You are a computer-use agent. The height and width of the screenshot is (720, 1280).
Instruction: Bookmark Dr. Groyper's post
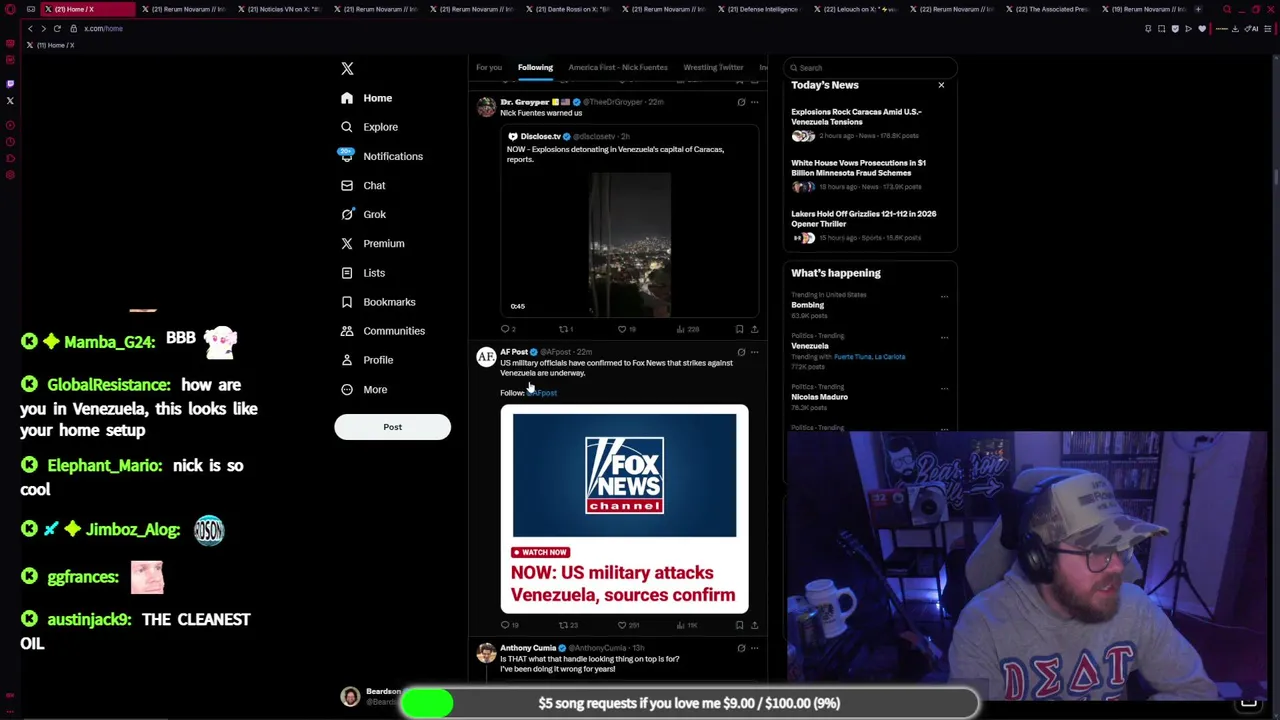tap(739, 329)
